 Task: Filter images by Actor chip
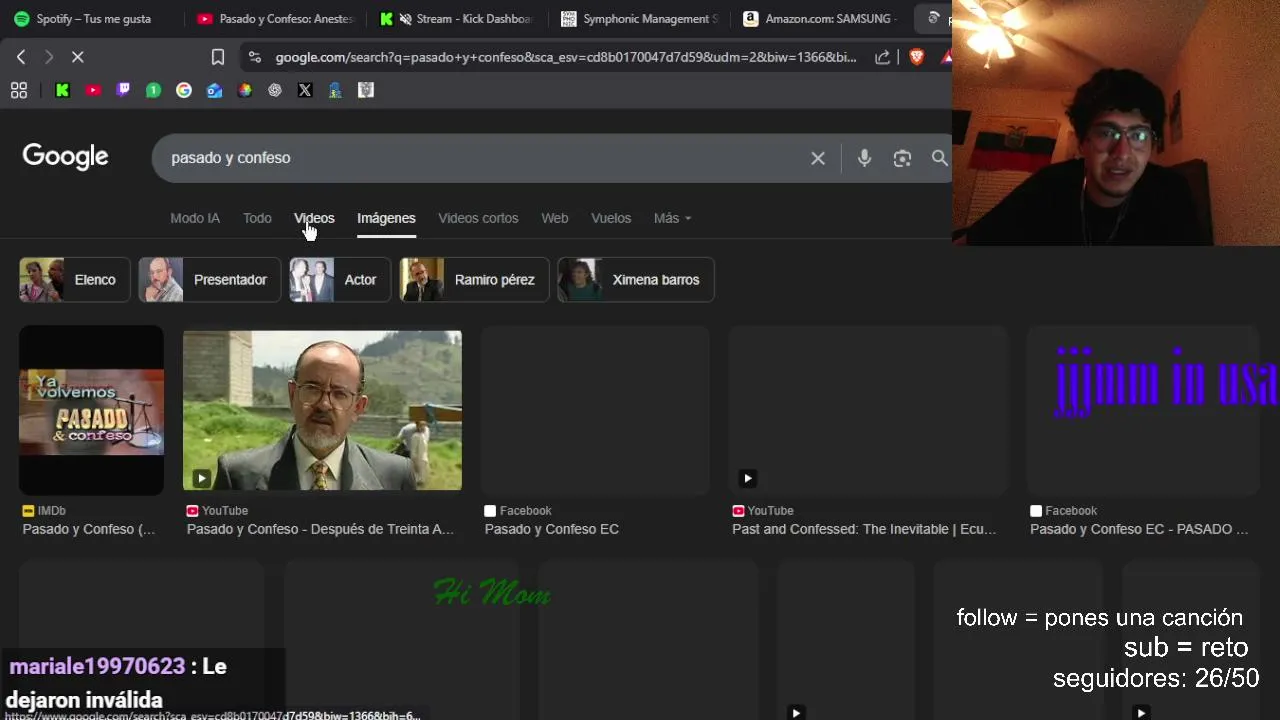(340, 280)
